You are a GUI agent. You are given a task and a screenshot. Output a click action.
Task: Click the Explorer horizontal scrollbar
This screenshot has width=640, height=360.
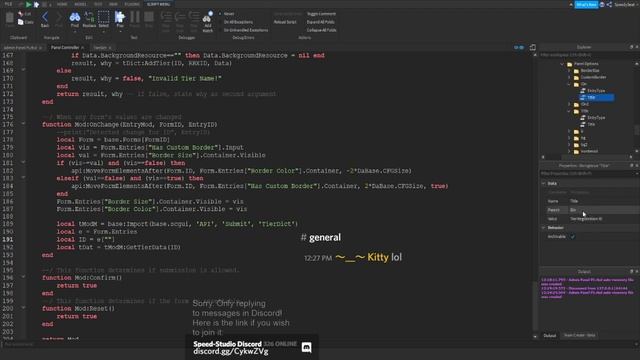point(588,157)
